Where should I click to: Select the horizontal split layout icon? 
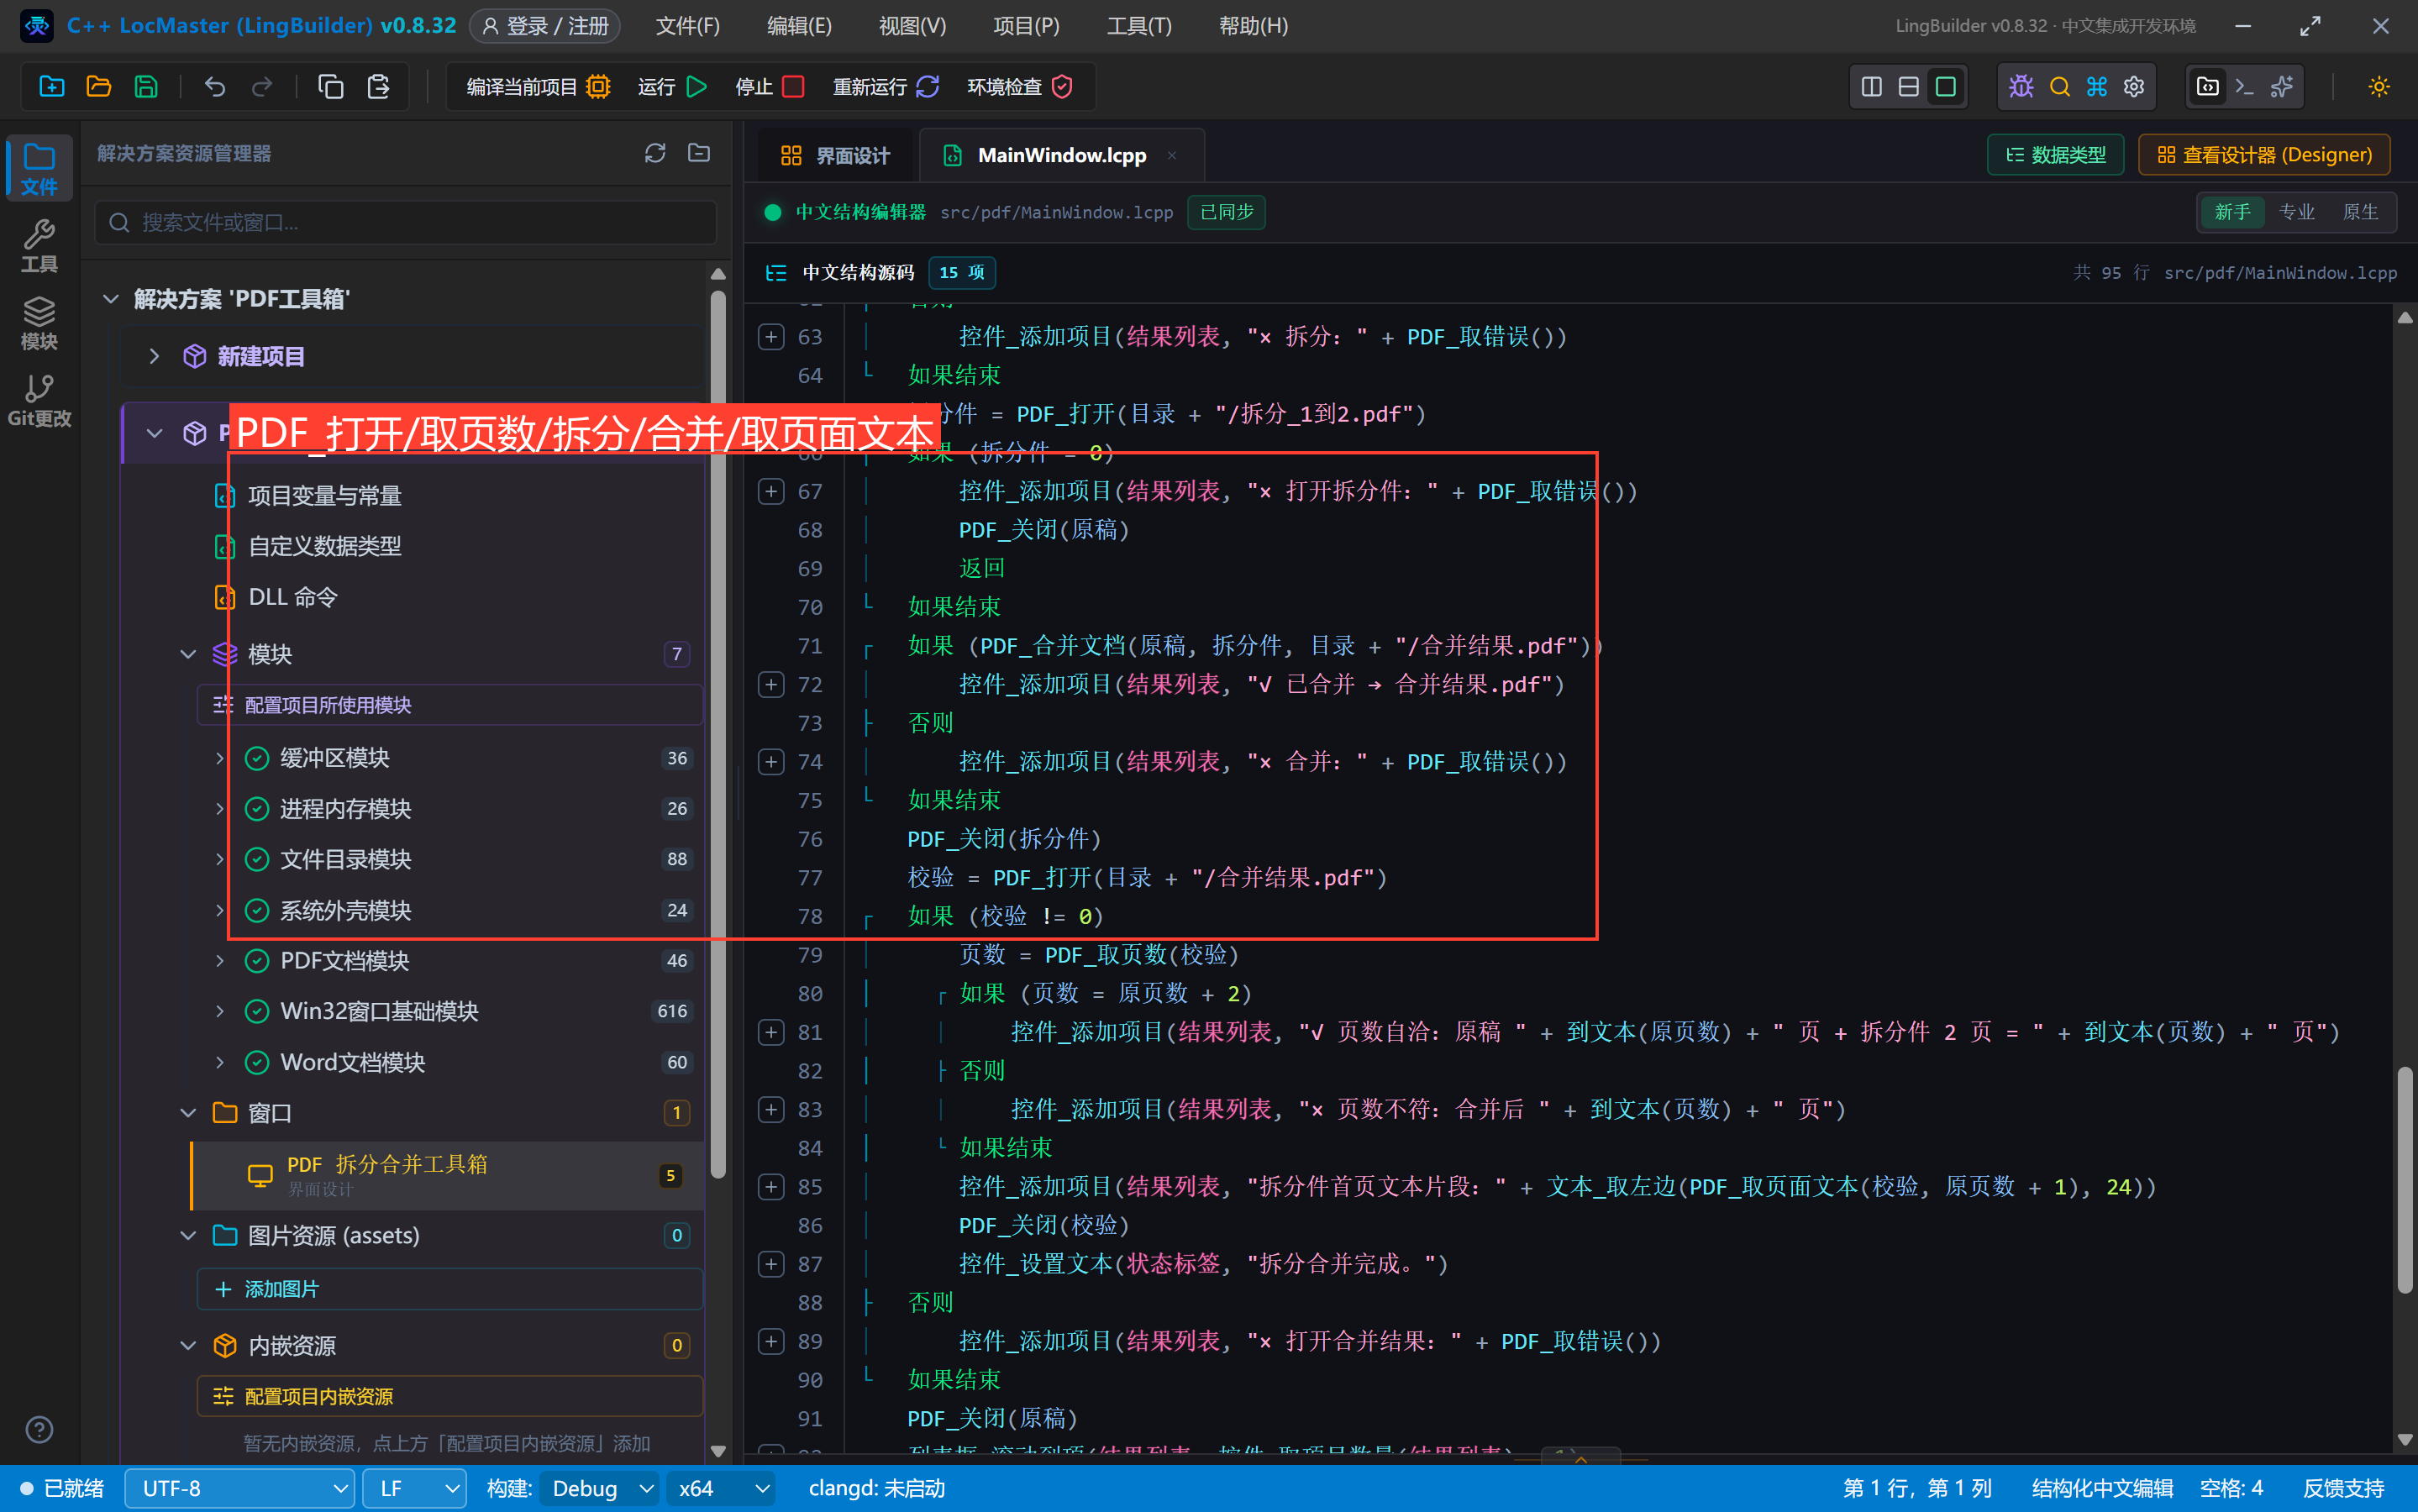tap(1909, 87)
